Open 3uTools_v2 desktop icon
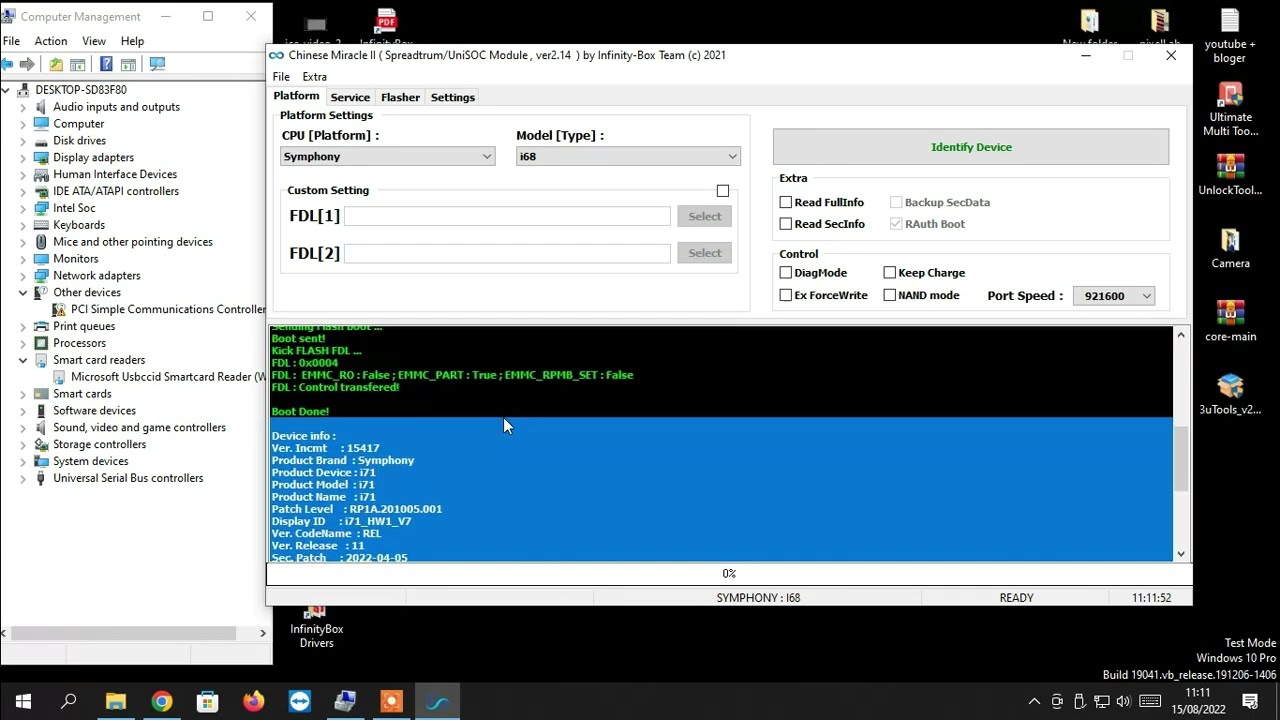Image resolution: width=1280 pixels, height=720 pixels. point(1230,394)
